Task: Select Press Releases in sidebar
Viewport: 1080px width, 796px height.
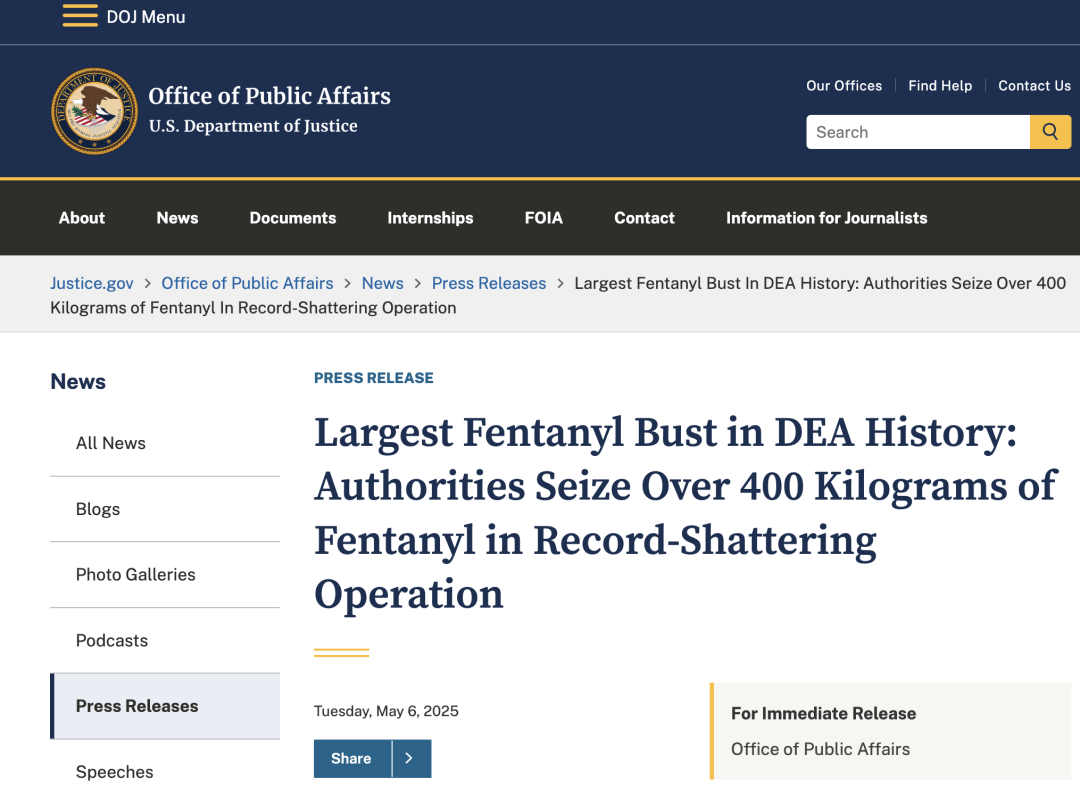Action: pyautogui.click(x=165, y=706)
